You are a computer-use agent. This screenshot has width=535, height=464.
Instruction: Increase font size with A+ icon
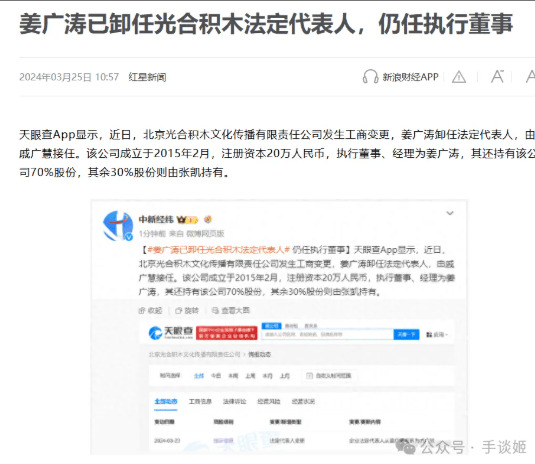[x=497, y=76]
